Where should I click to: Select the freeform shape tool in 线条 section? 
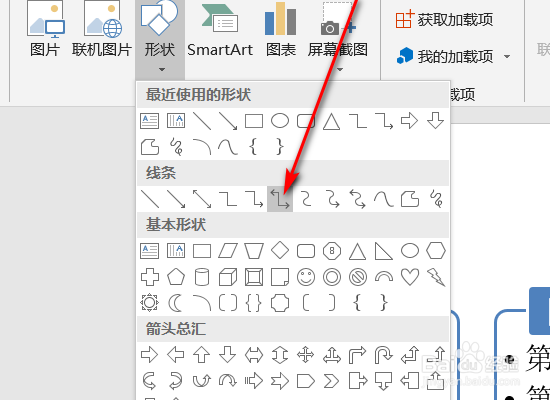click(410, 199)
